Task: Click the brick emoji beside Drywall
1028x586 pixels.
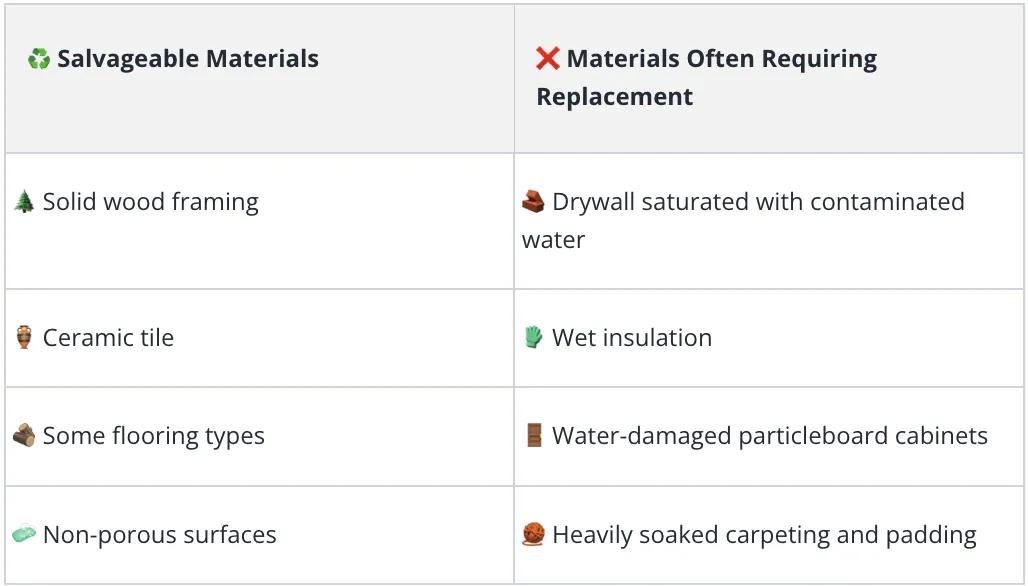Action: point(533,202)
